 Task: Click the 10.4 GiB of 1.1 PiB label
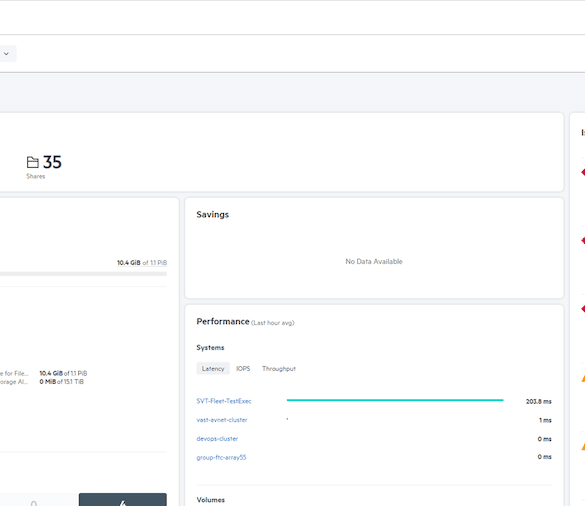click(142, 263)
